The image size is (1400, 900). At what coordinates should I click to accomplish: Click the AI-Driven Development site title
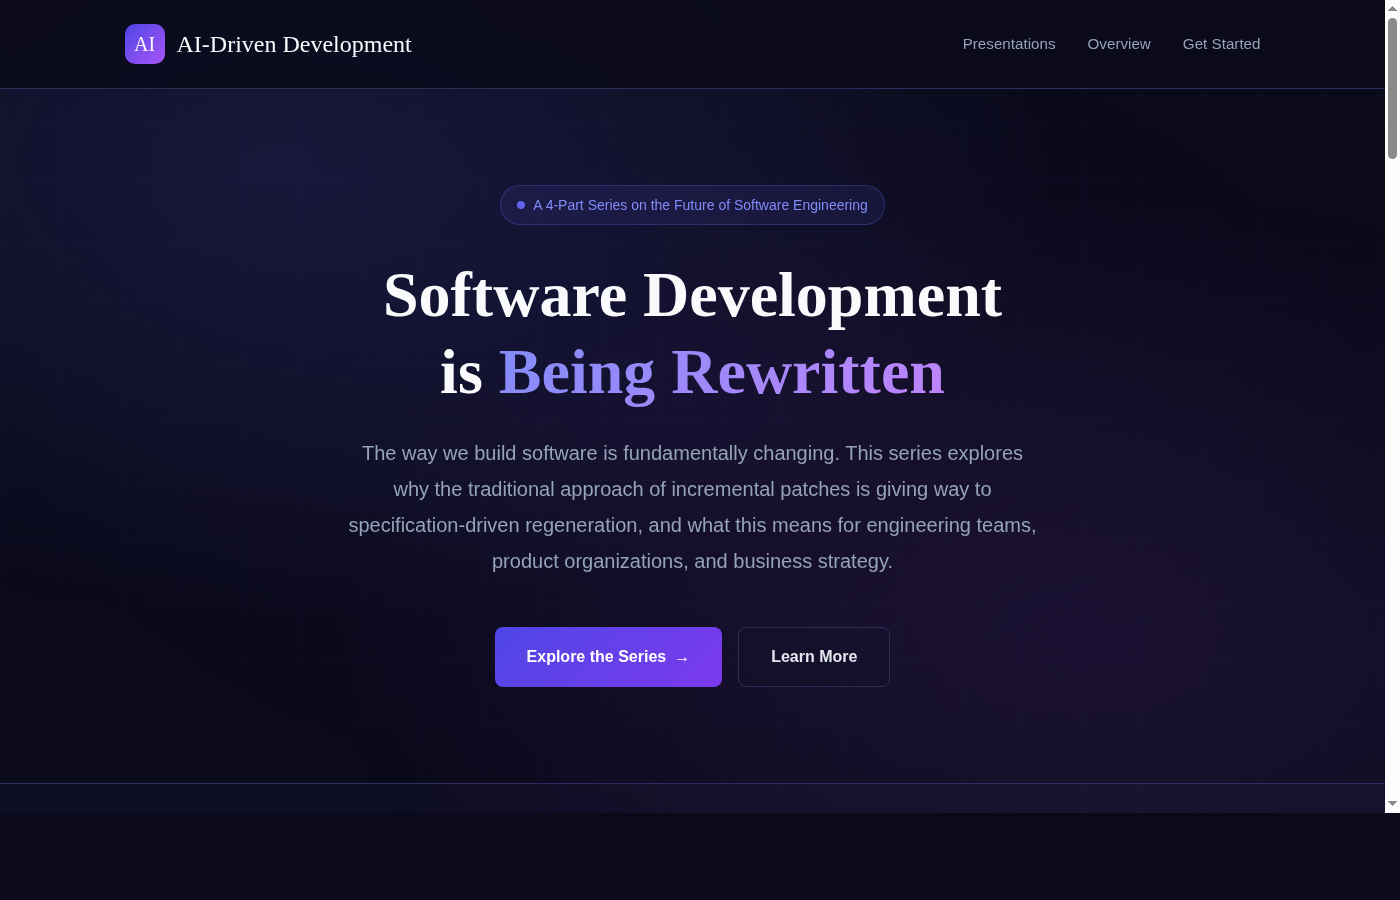(x=294, y=44)
